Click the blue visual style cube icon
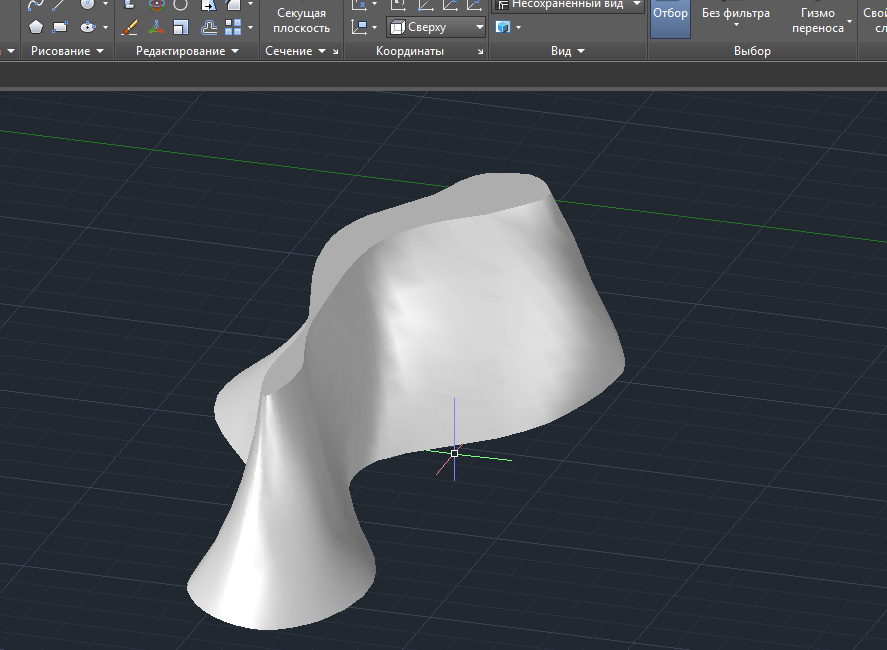The width and height of the screenshot is (887, 650). tap(503, 27)
